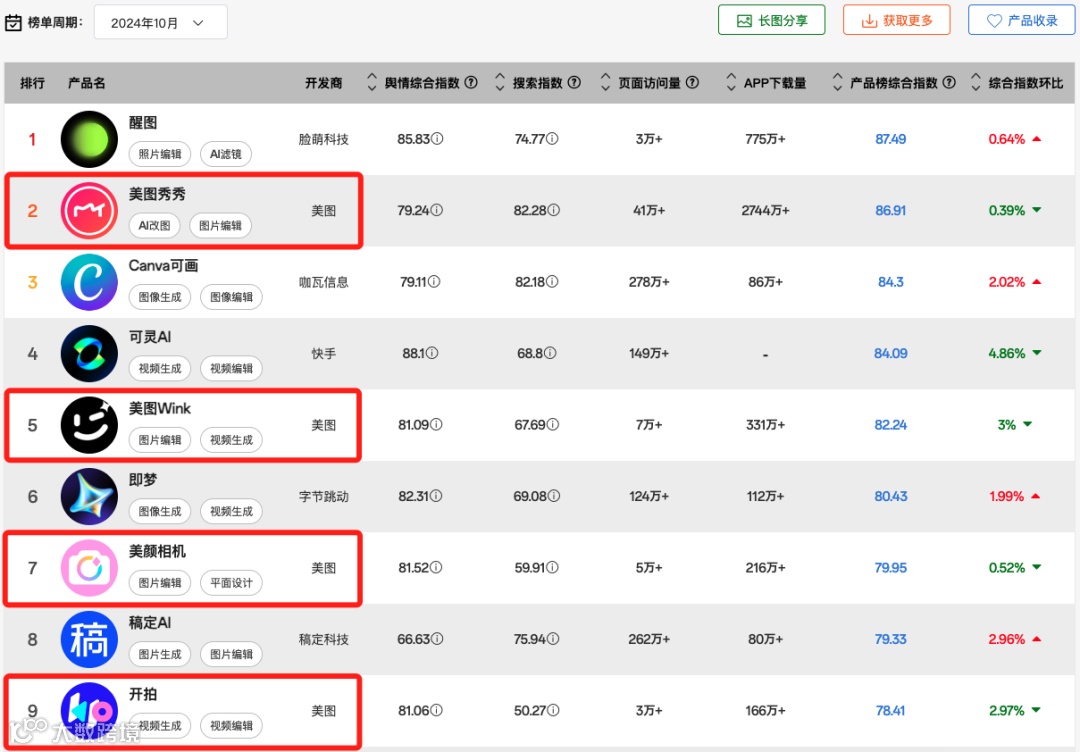Open the 美图秀秀 app icon

coord(90,211)
